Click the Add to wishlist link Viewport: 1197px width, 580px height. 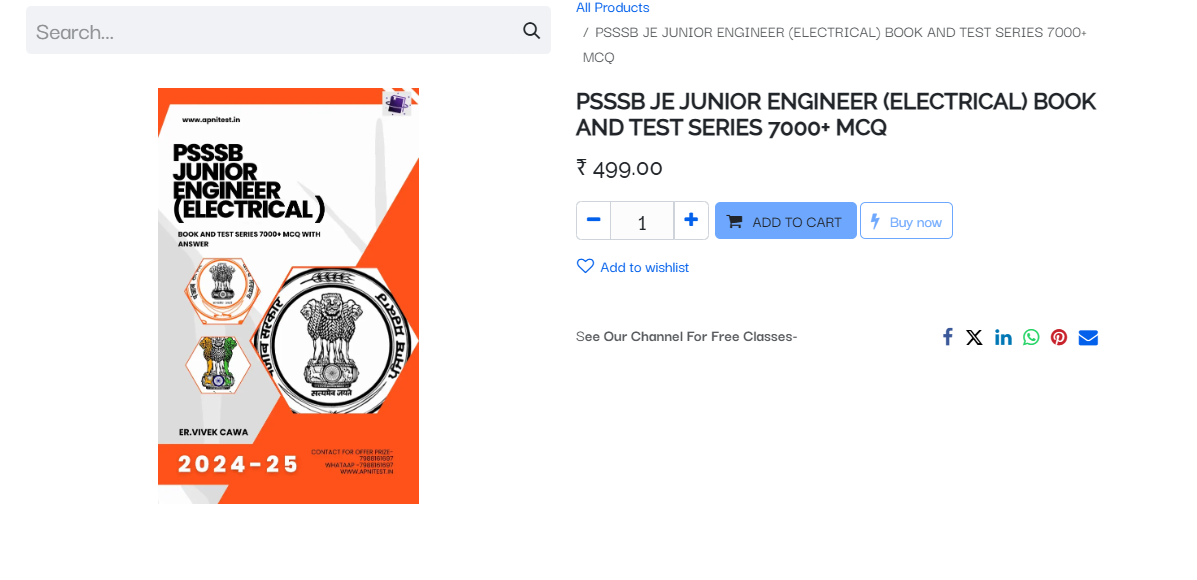(x=644, y=267)
